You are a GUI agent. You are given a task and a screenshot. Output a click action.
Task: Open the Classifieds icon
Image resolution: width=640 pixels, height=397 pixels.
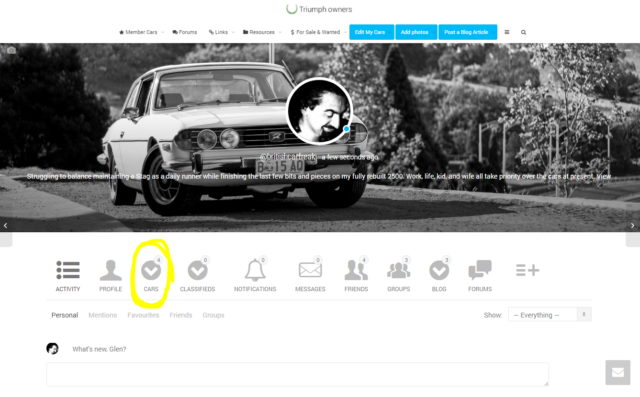(198, 270)
